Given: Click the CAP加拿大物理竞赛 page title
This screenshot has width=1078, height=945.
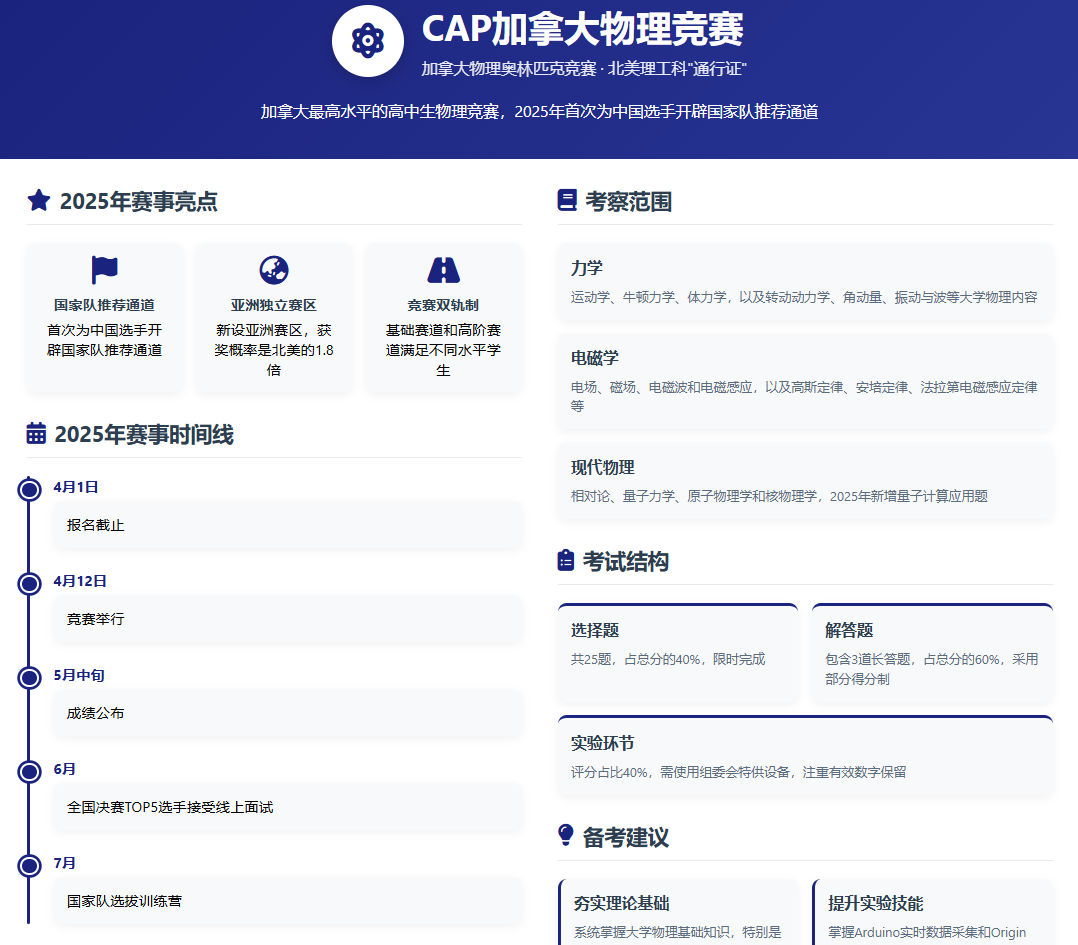Looking at the screenshot, I should coord(582,30).
